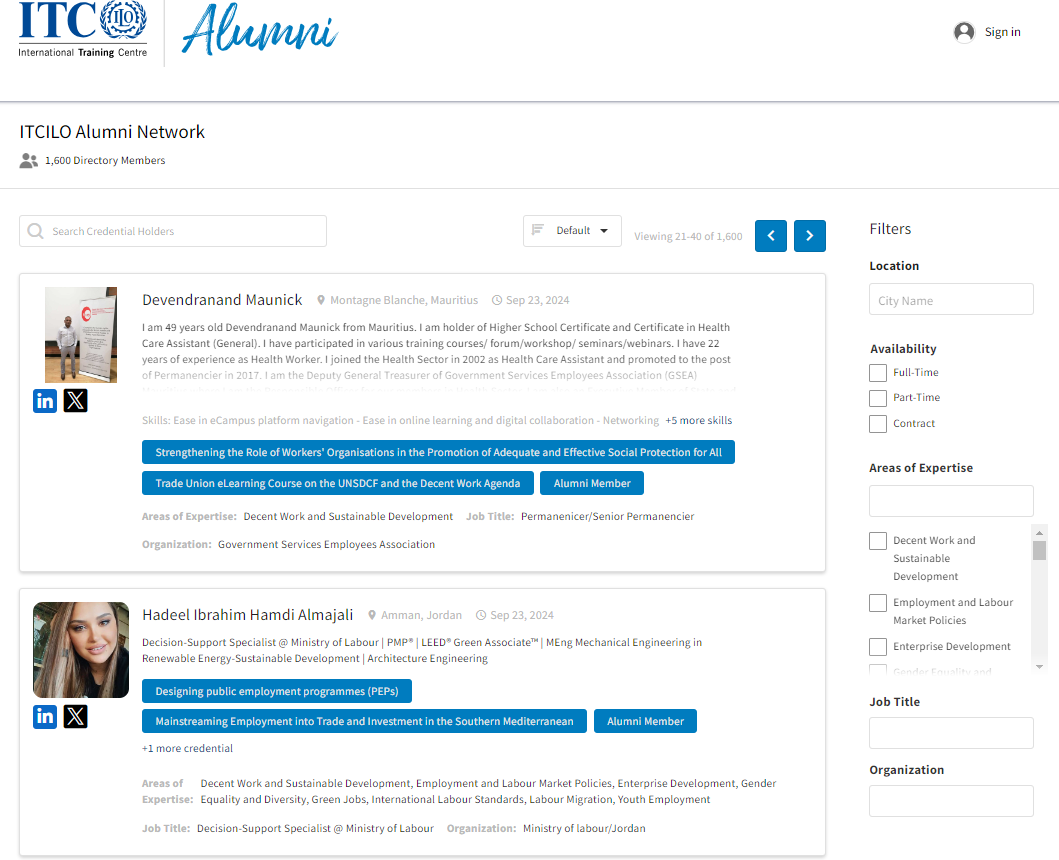Click the Alumni Member badge on Maunick's card
1059x860 pixels.
(592, 483)
